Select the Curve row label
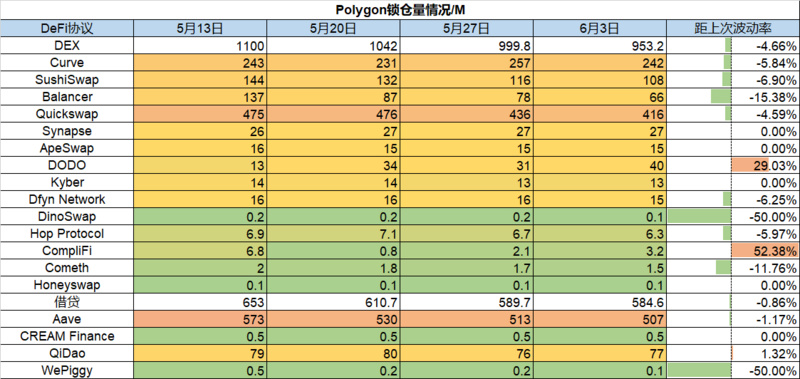Image resolution: width=800 pixels, height=379 pixels. 67,63
